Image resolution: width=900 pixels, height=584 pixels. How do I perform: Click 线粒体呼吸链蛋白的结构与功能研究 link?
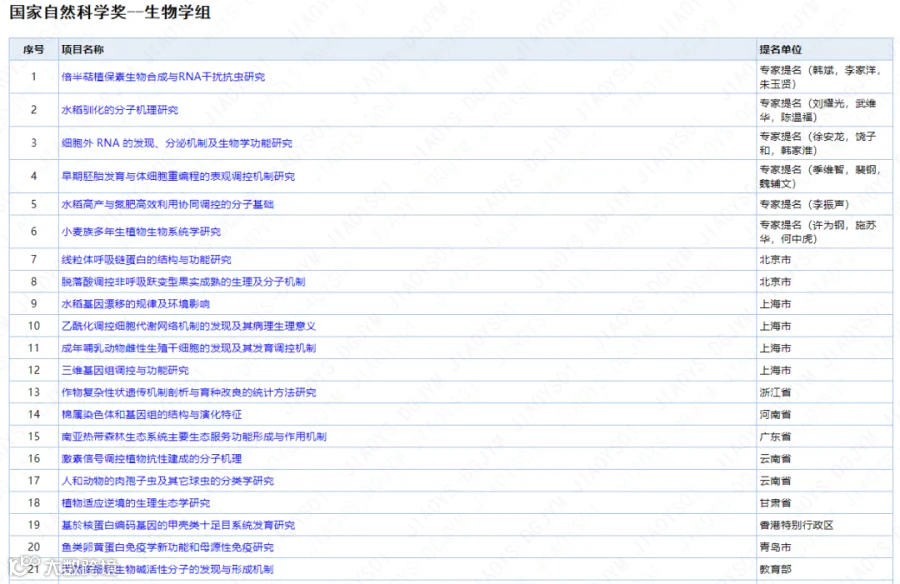(x=146, y=260)
